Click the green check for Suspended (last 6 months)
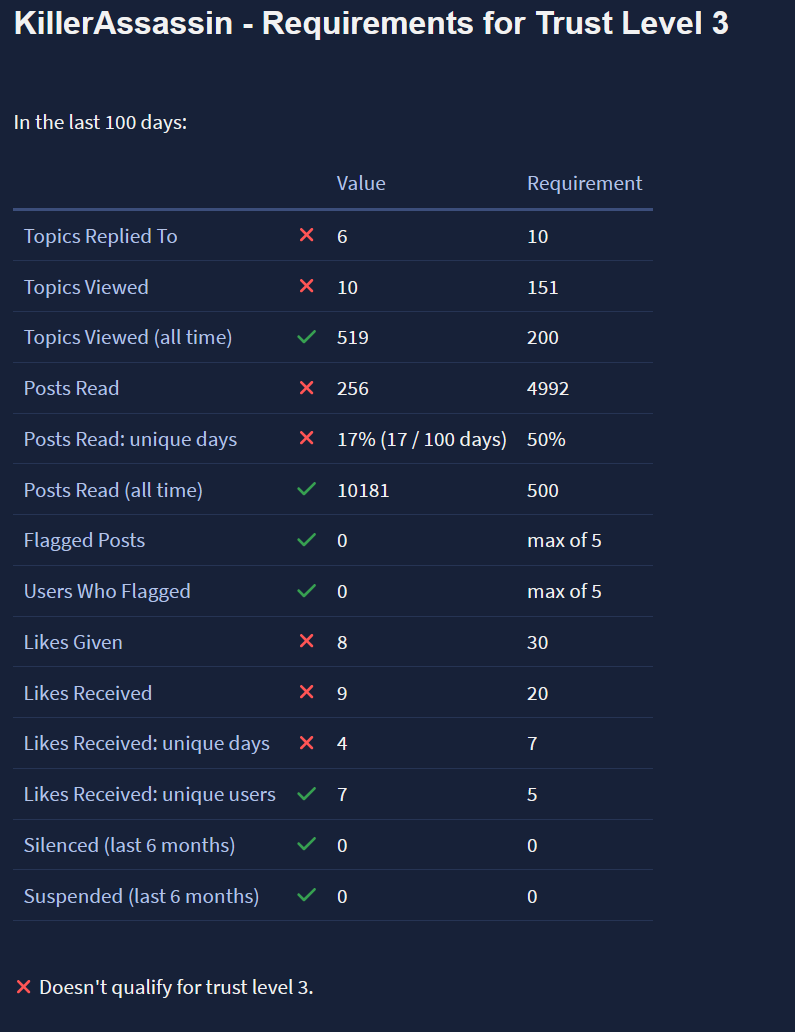The image size is (795, 1032). tap(307, 896)
